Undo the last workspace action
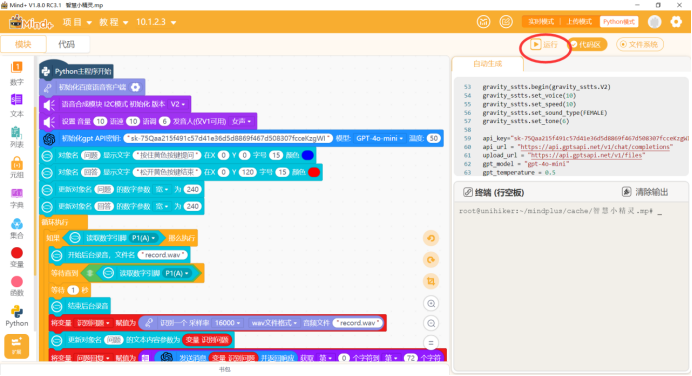 431,238
